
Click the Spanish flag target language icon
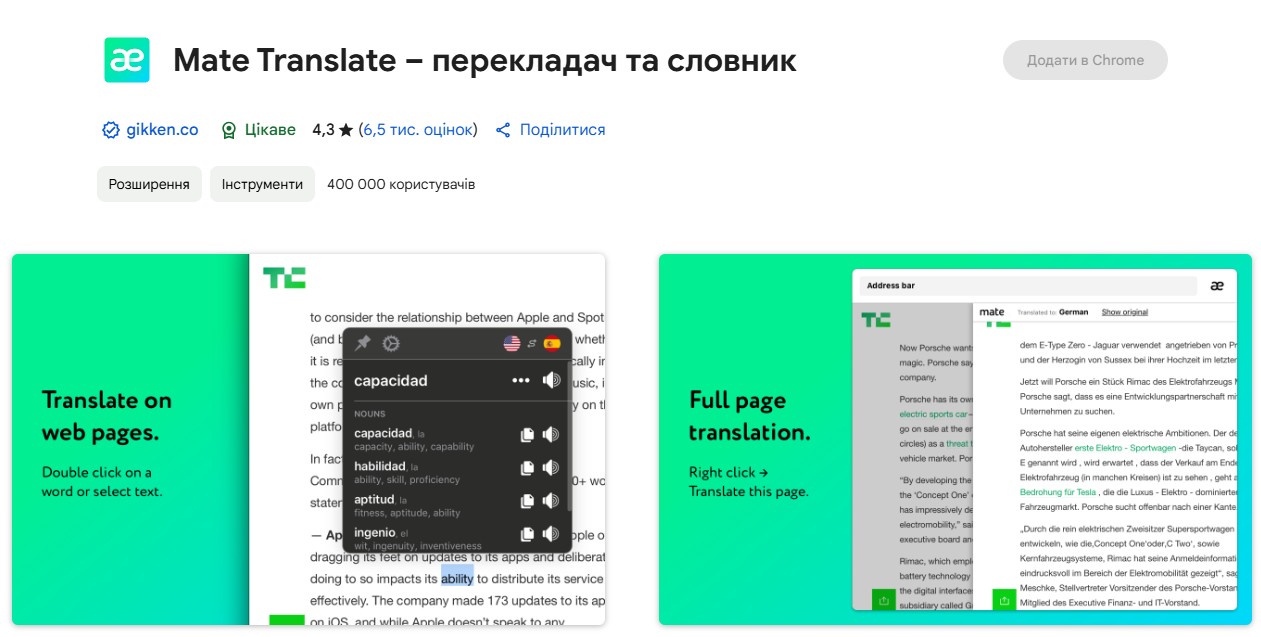551,343
